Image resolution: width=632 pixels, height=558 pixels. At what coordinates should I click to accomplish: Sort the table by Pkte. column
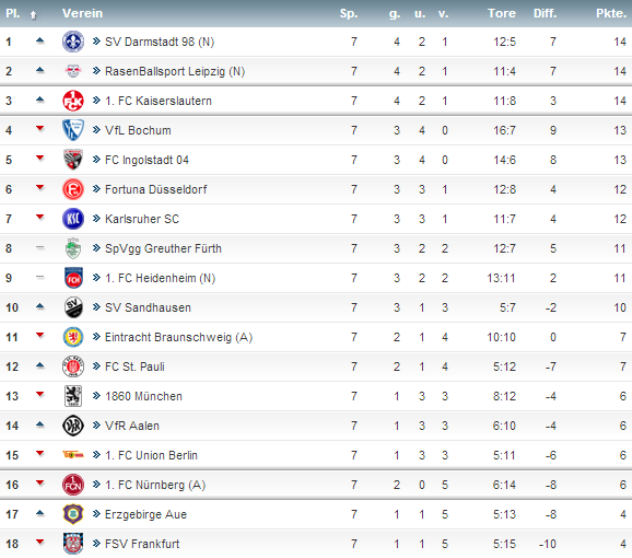[x=610, y=14]
